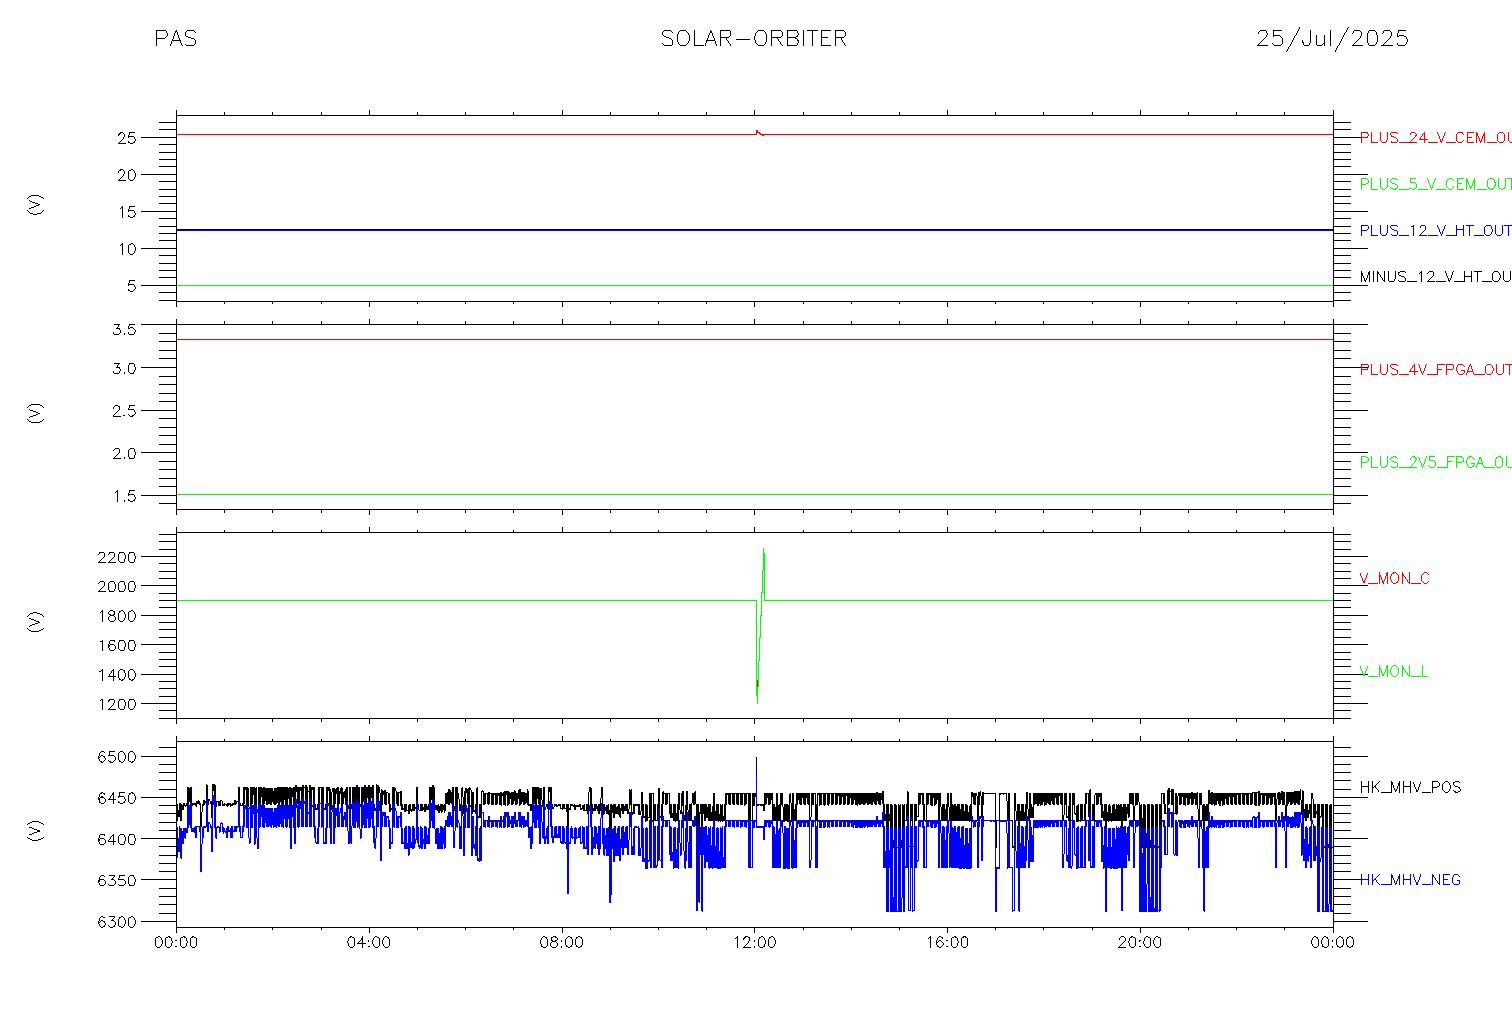
Task: Click the (V) unit label of the V_MON plot
Action: pyautogui.click(x=36, y=622)
